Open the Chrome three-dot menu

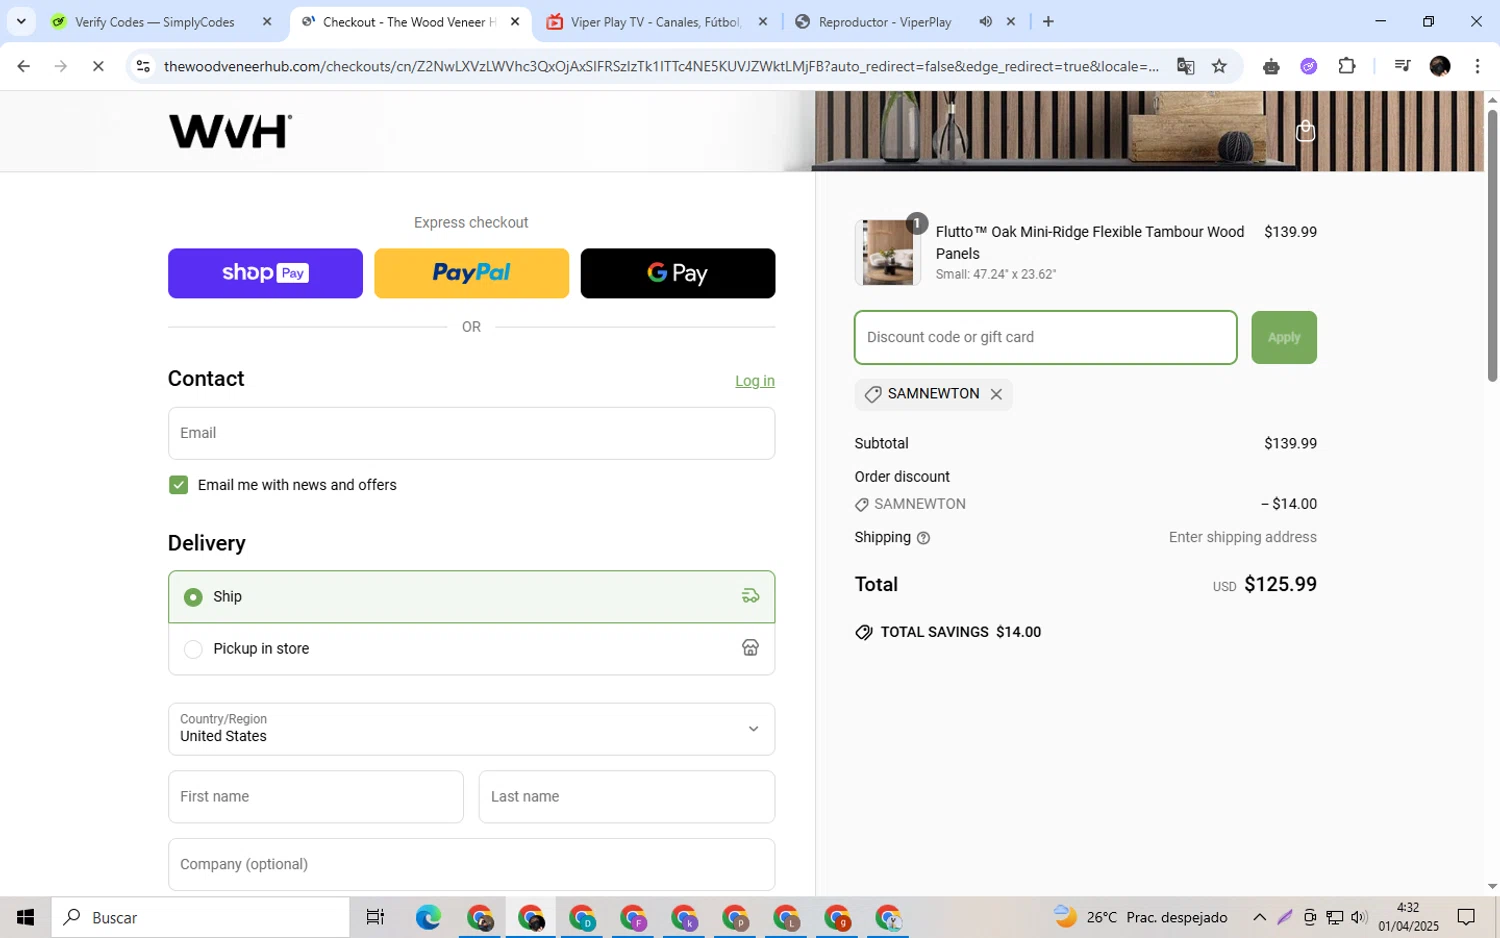1477,66
